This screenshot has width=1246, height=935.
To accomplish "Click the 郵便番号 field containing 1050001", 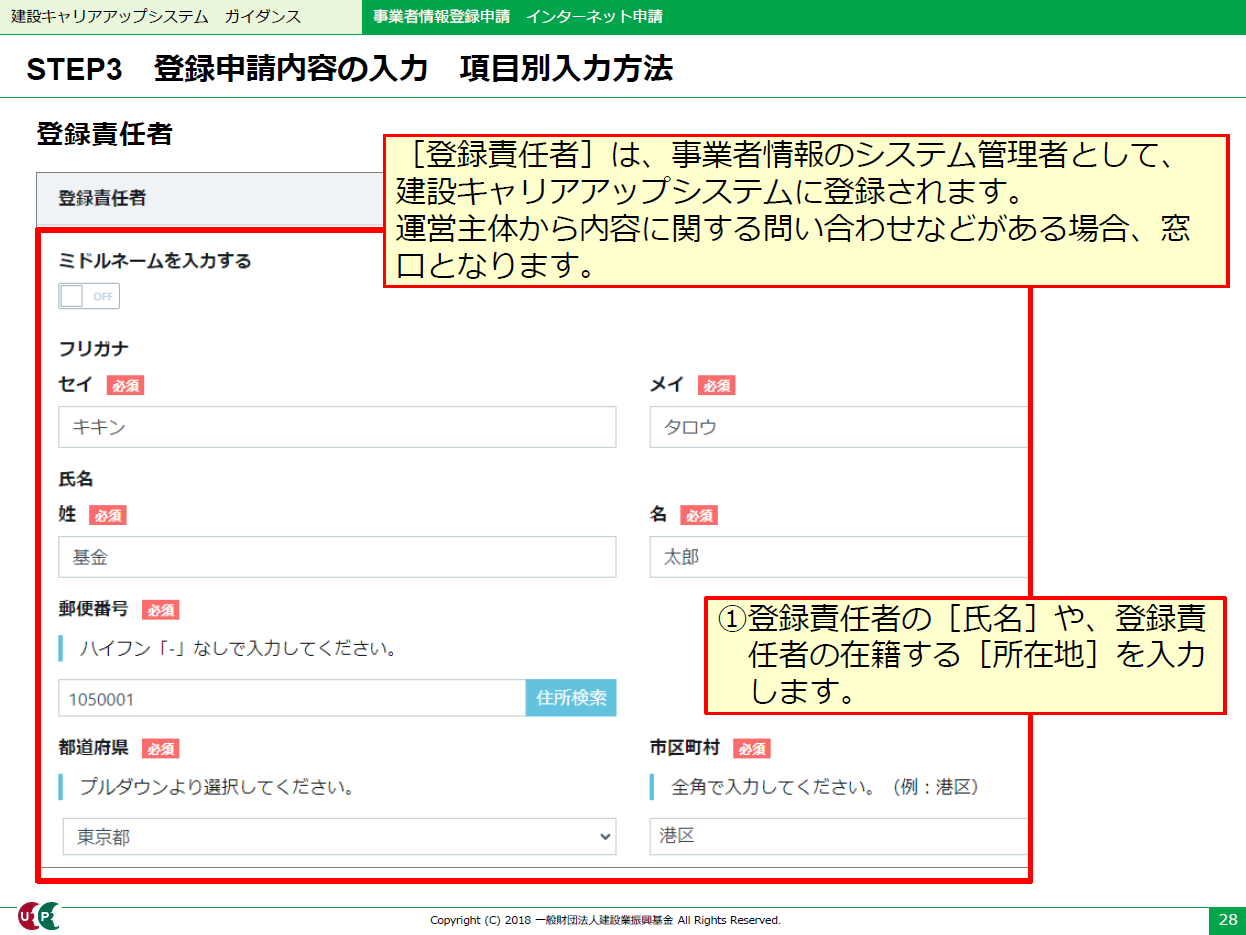I will (292, 698).
